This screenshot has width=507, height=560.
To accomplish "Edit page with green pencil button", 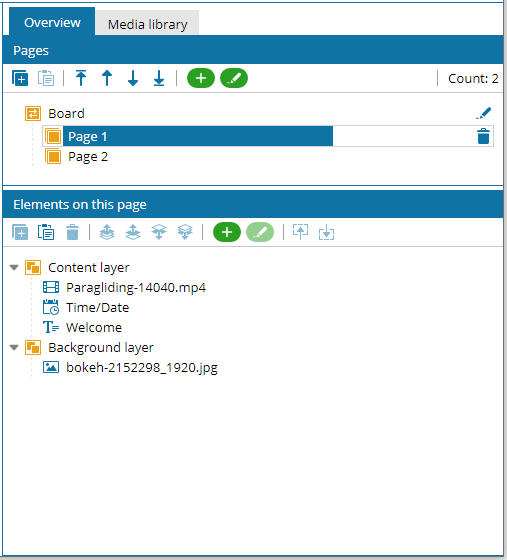I will 234,78.
